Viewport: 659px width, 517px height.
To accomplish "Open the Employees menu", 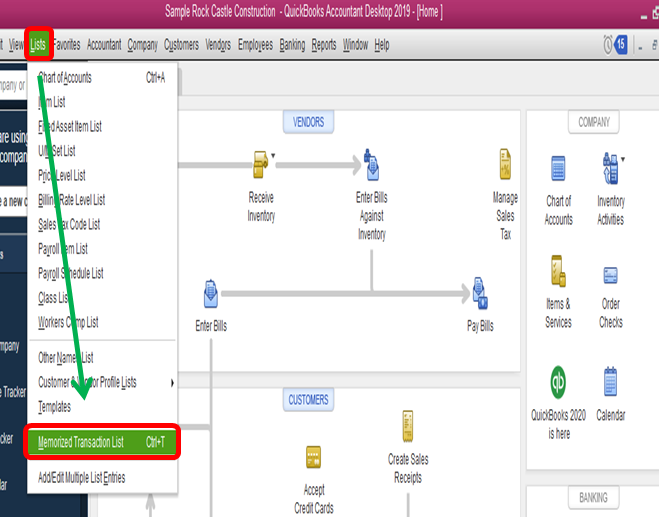I will click(x=255, y=45).
